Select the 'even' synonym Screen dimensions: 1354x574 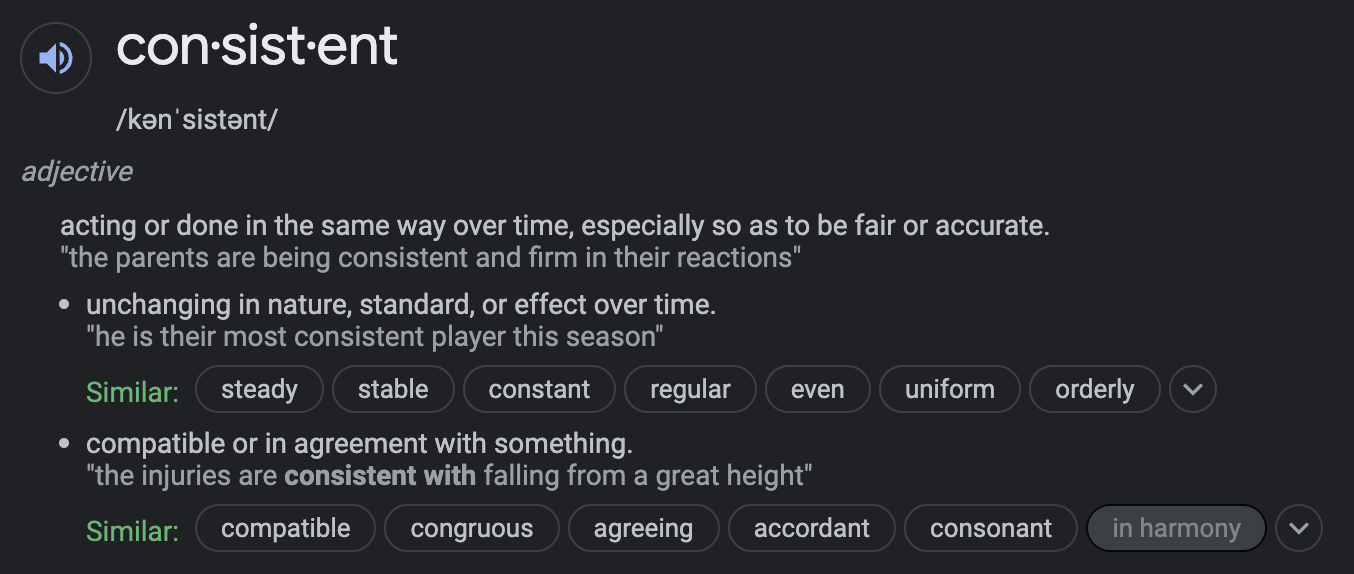[x=817, y=389]
